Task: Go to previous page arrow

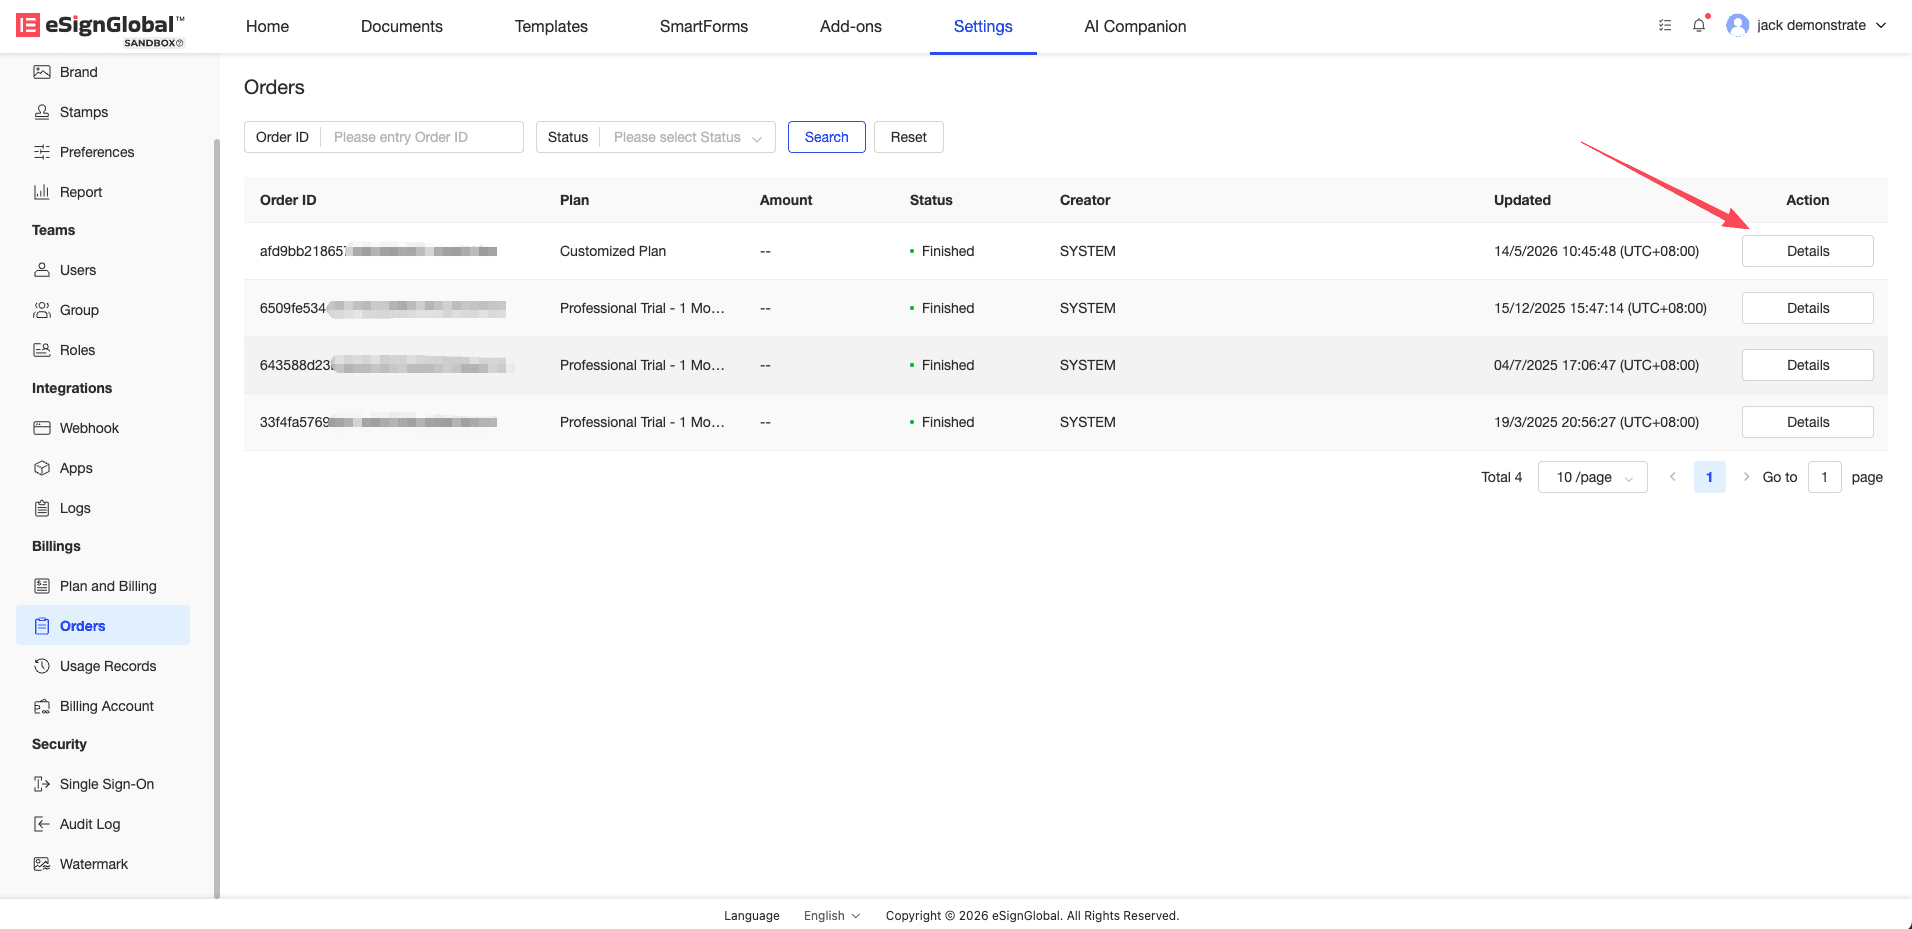Action: tap(1673, 477)
